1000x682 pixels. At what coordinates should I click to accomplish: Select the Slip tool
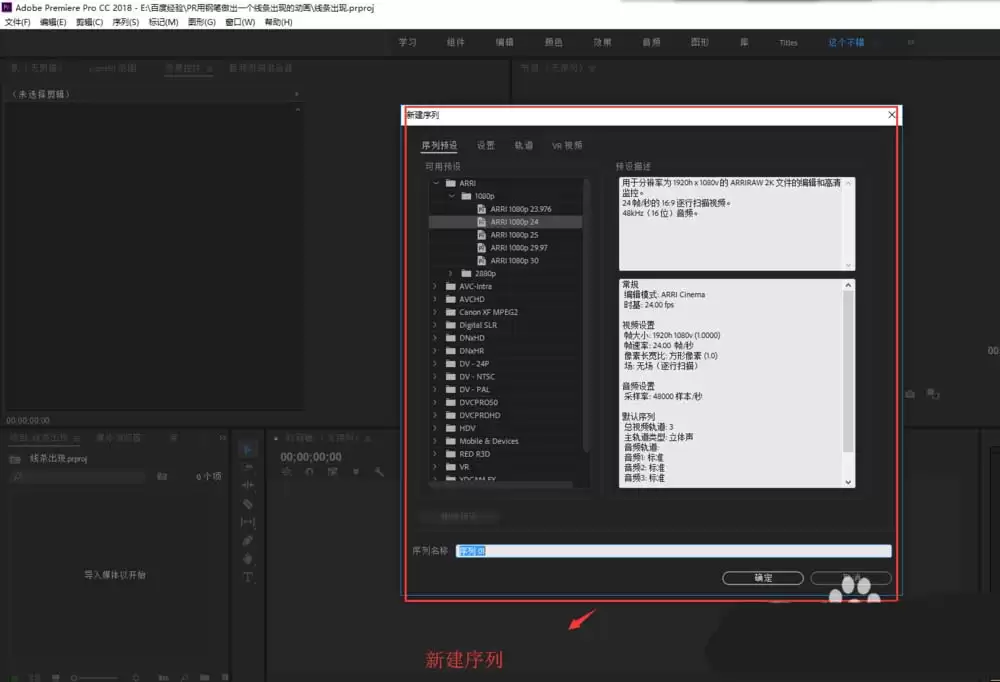coord(248,522)
